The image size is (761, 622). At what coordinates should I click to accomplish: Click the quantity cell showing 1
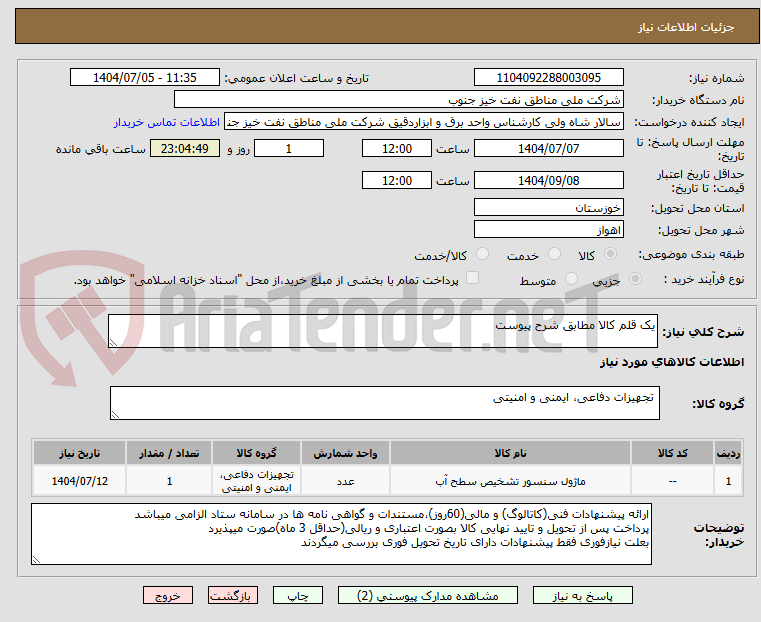[x=169, y=481]
